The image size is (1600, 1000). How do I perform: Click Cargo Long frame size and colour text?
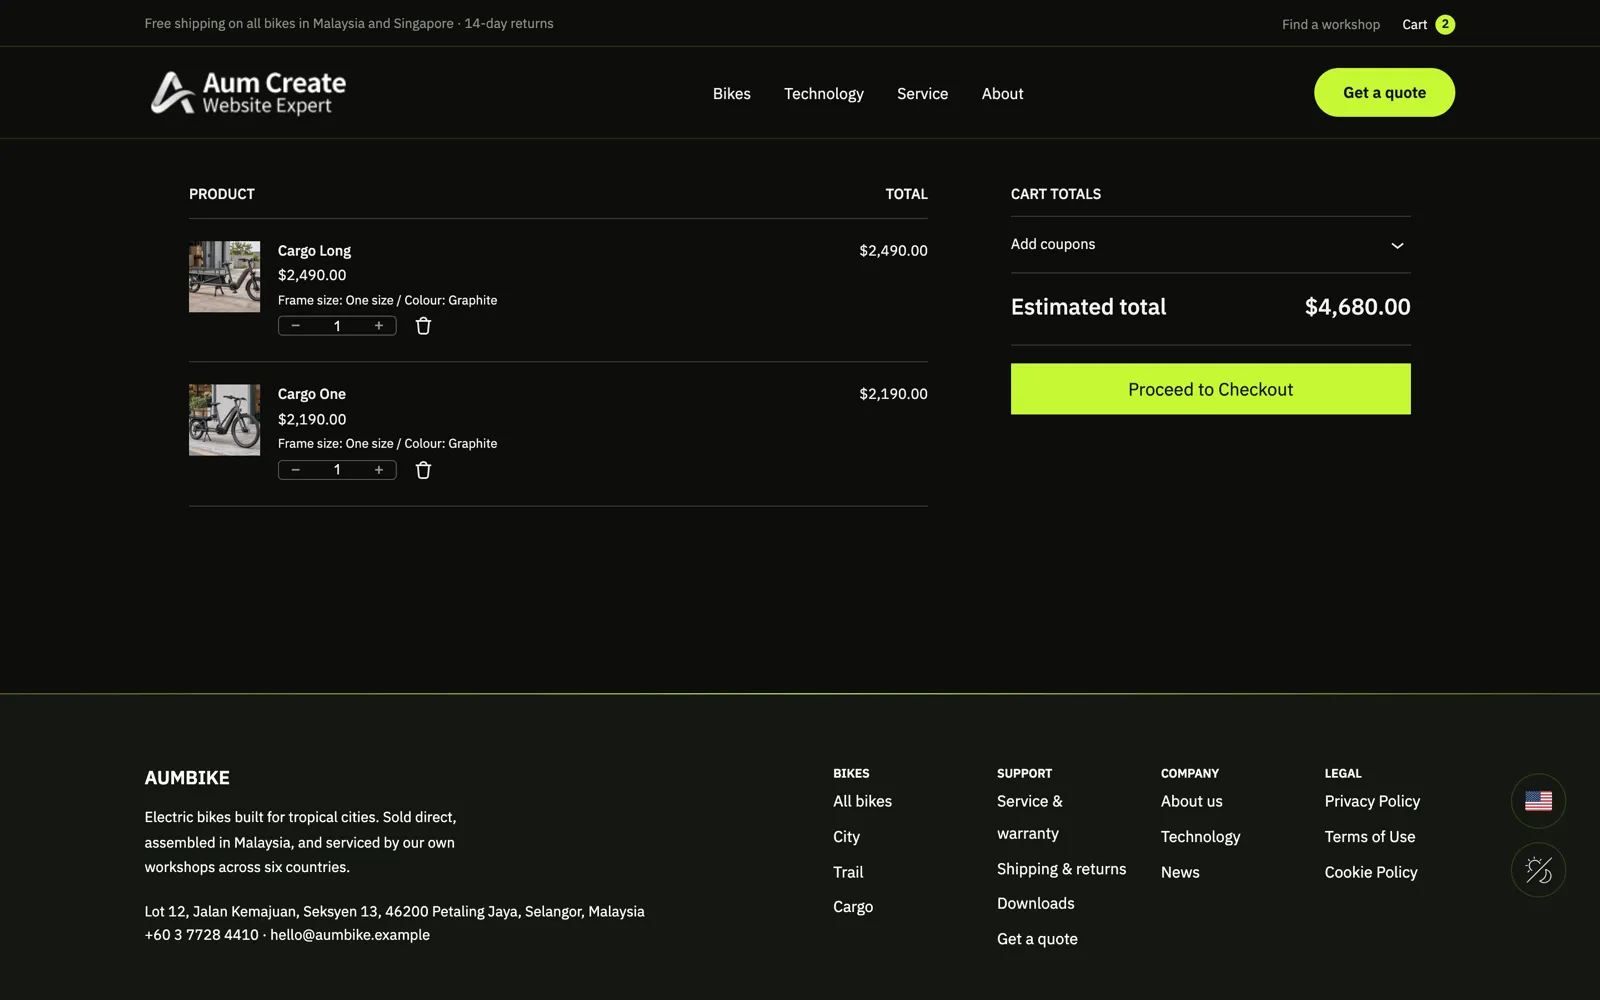[x=387, y=300]
